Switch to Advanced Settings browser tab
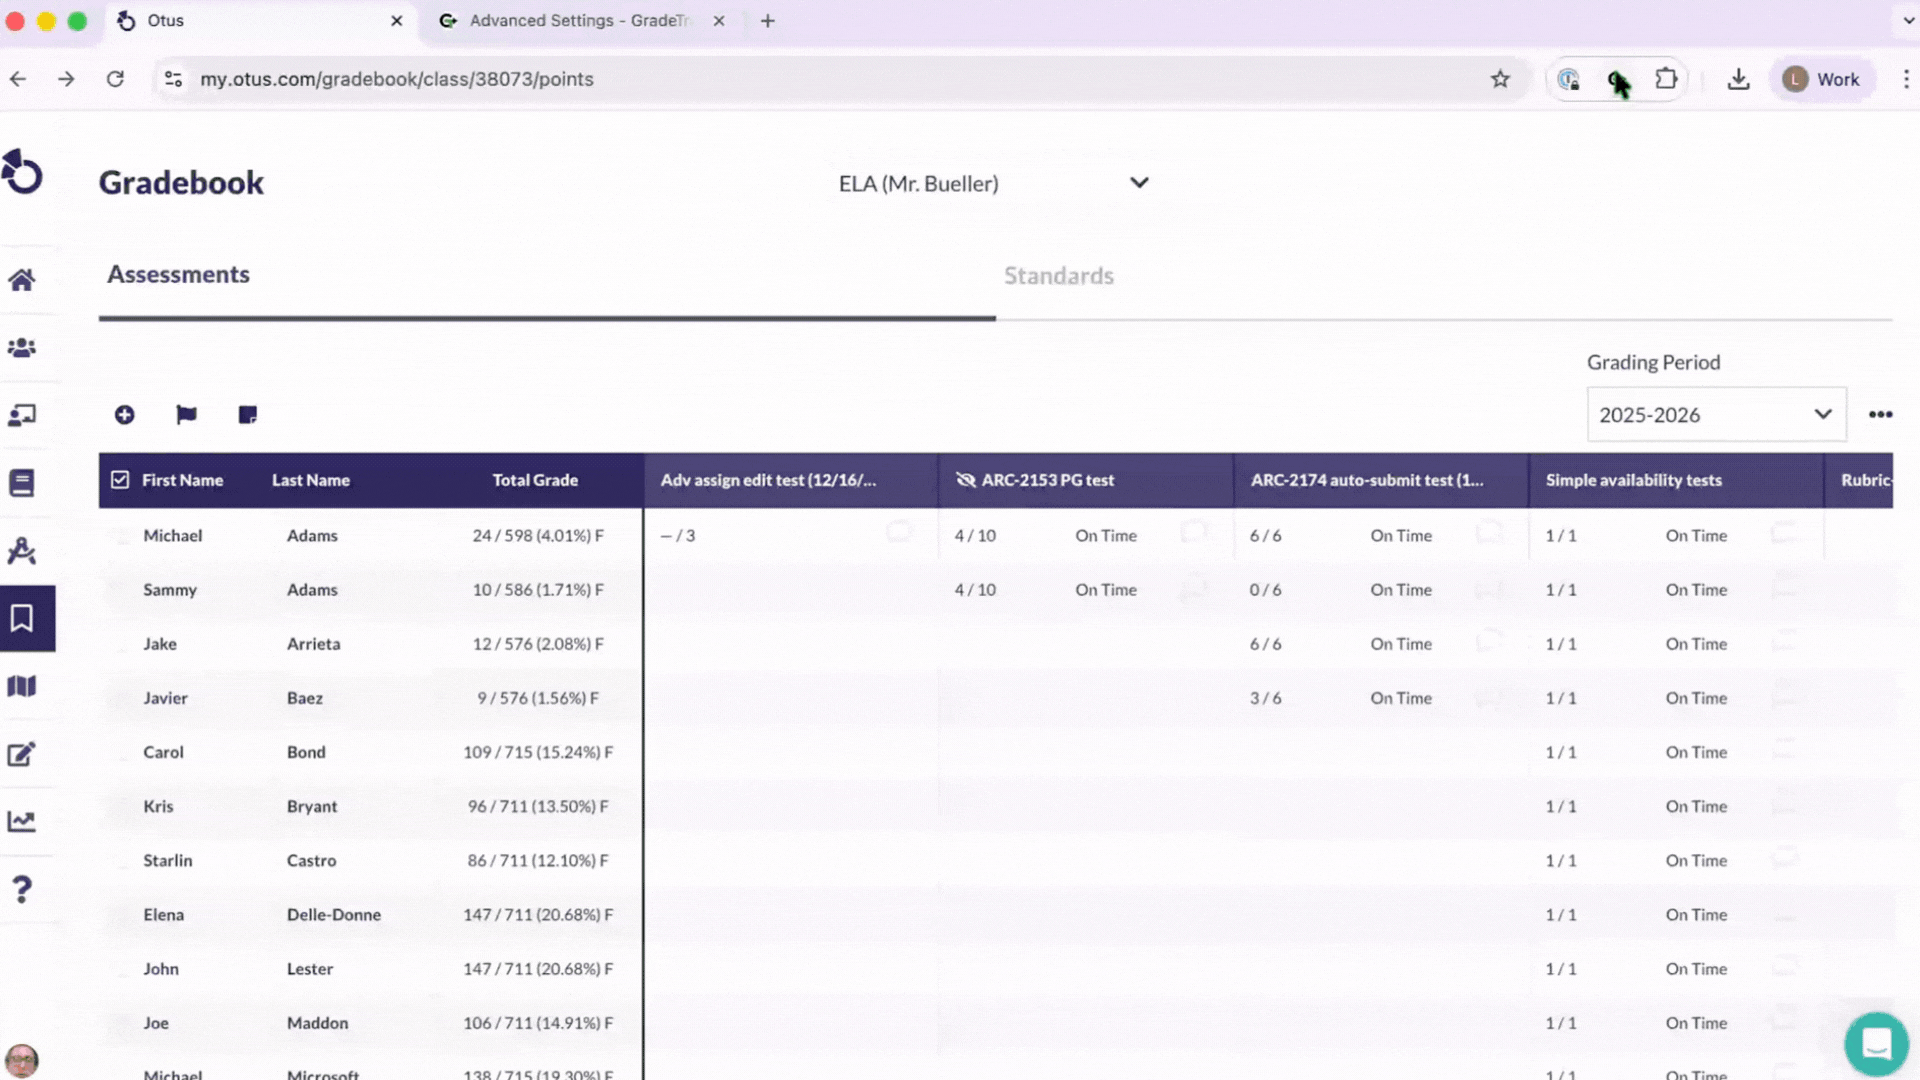This screenshot has width=1920, height=1080. point(580,21)
